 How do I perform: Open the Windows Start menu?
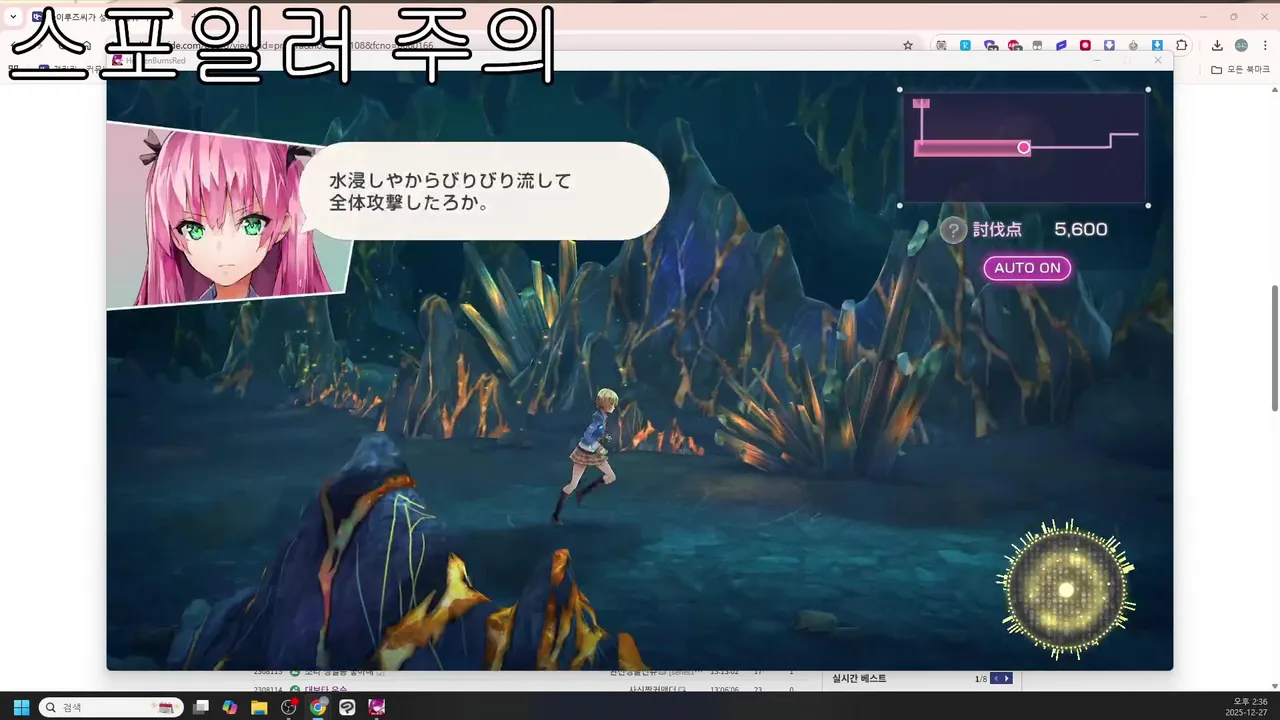coord(21,707)
